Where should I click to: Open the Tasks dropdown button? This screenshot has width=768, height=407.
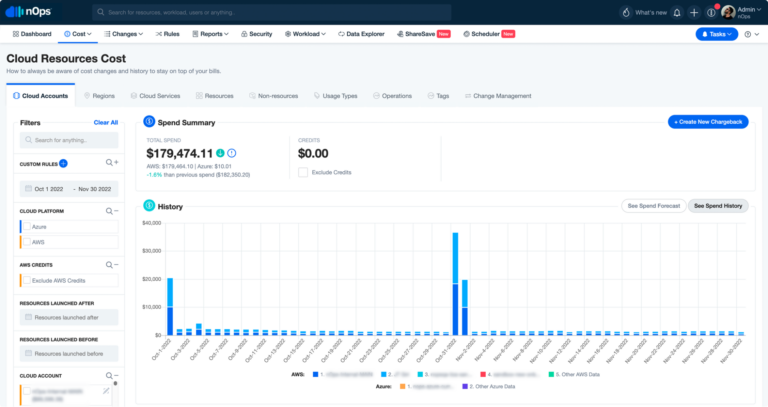pos(716,33)
